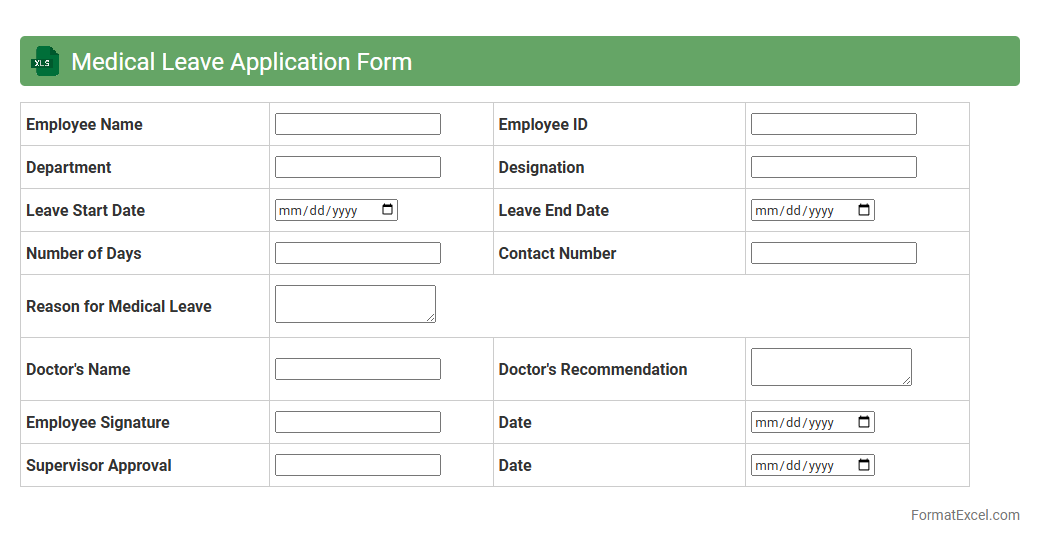Open the FormatExcel.com link

[x=965, y=515]
